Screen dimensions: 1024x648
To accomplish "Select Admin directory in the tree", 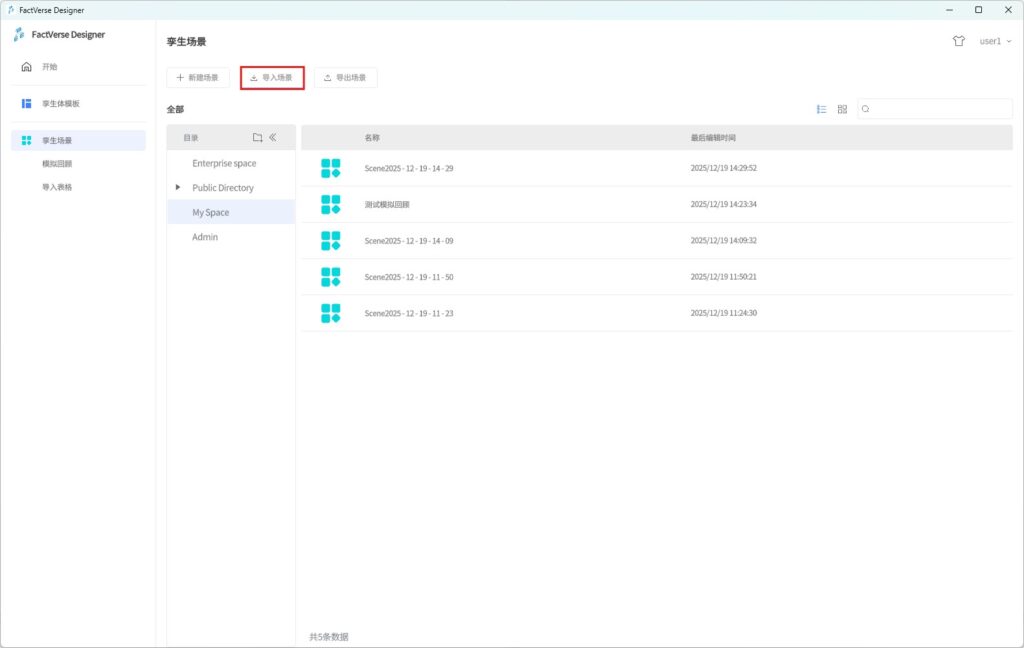I will click(205, 237).
